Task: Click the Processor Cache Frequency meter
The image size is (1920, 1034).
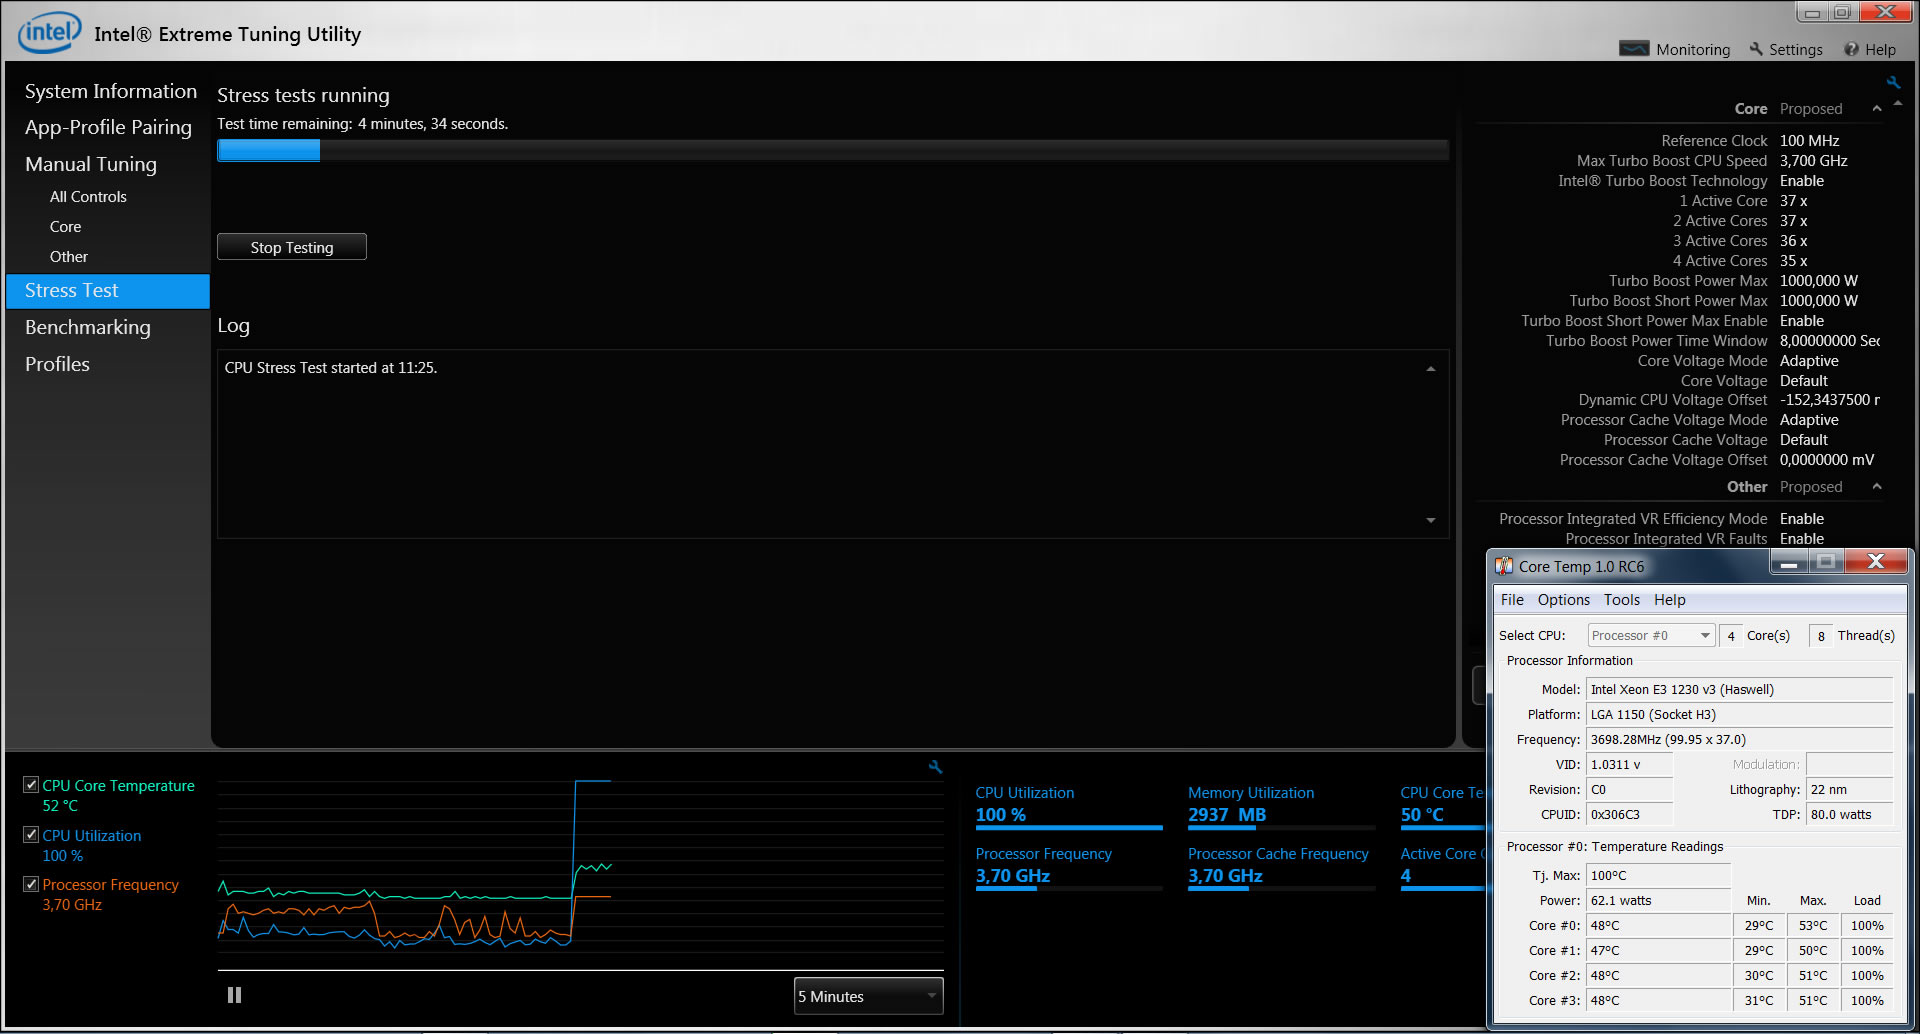Action: 1281,867
